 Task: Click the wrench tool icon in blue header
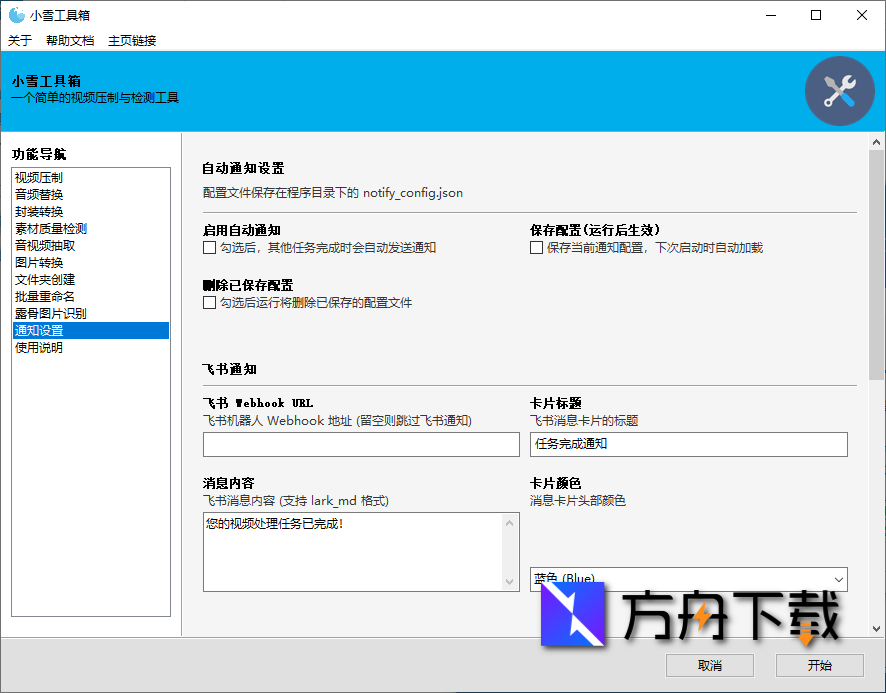pyautogui.click(x=839, y=90)
